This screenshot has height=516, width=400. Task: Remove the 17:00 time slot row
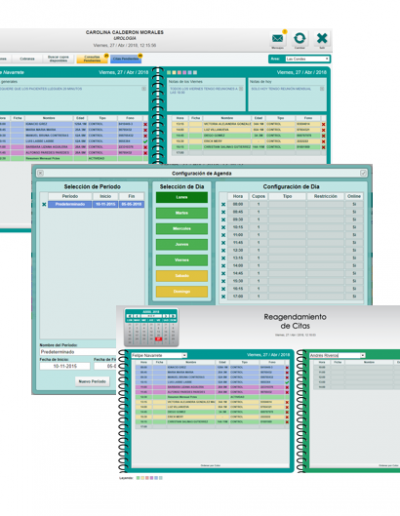(x=223, y=296)
